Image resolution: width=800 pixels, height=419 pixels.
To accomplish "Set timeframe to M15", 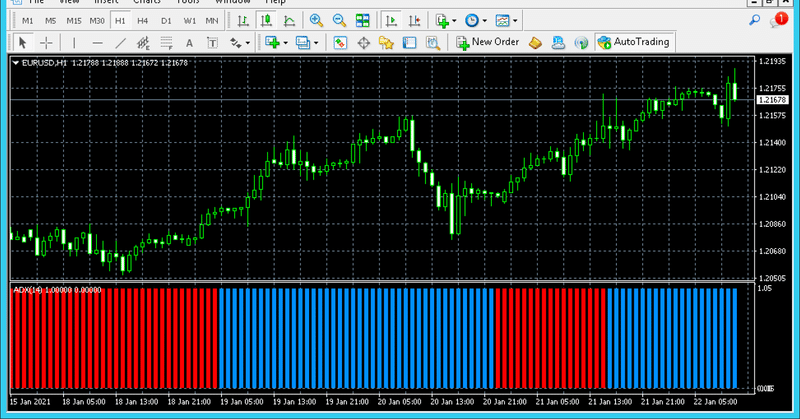I will click(x=74, y=21).
